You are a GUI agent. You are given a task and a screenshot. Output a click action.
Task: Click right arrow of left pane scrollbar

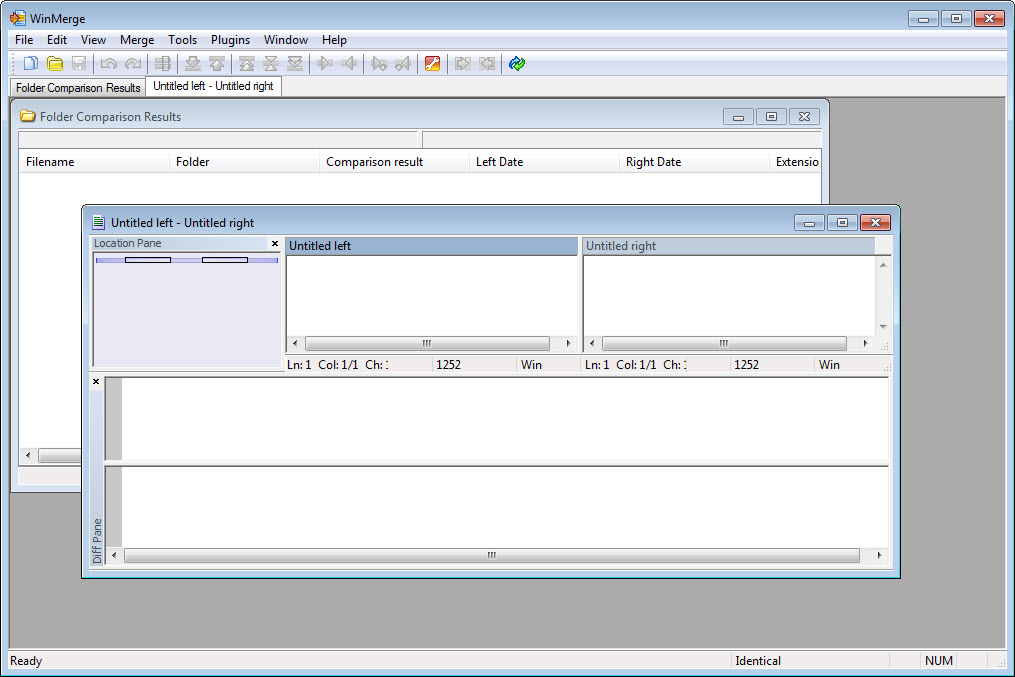click(568, 344)
